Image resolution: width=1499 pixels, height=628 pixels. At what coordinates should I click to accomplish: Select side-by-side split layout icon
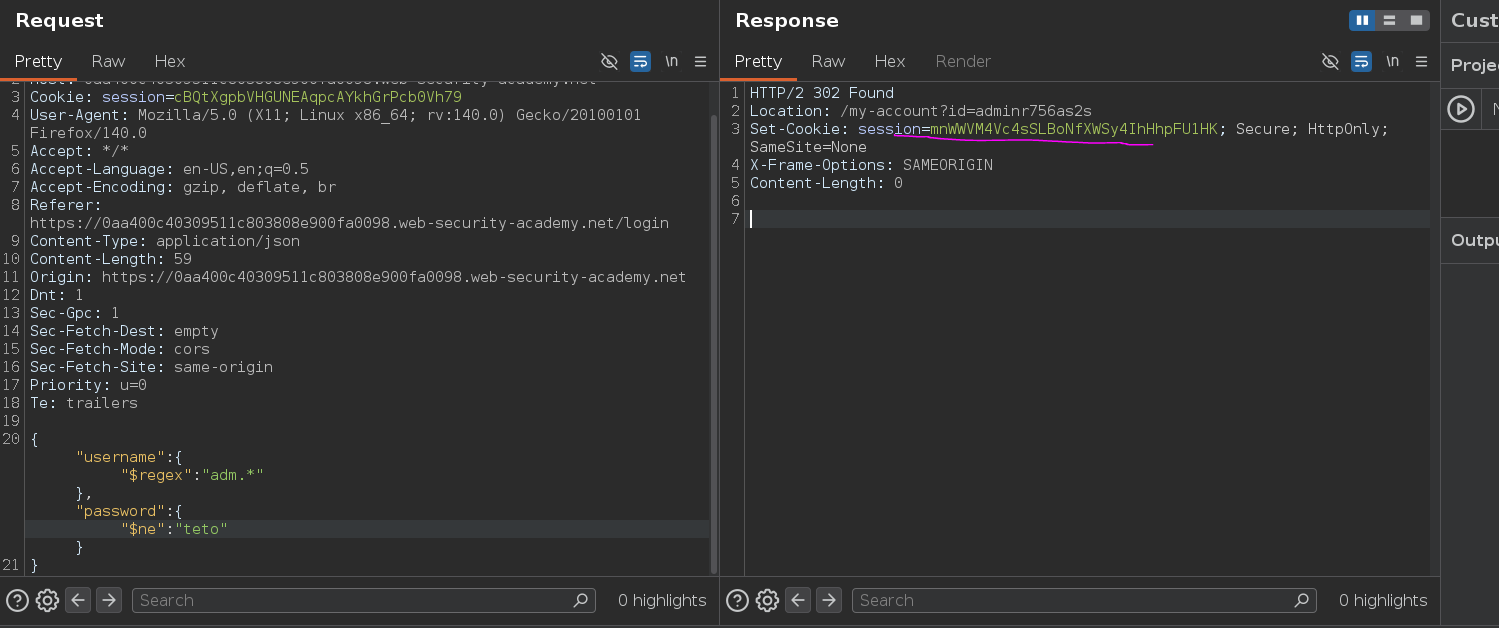[1362, 20]
